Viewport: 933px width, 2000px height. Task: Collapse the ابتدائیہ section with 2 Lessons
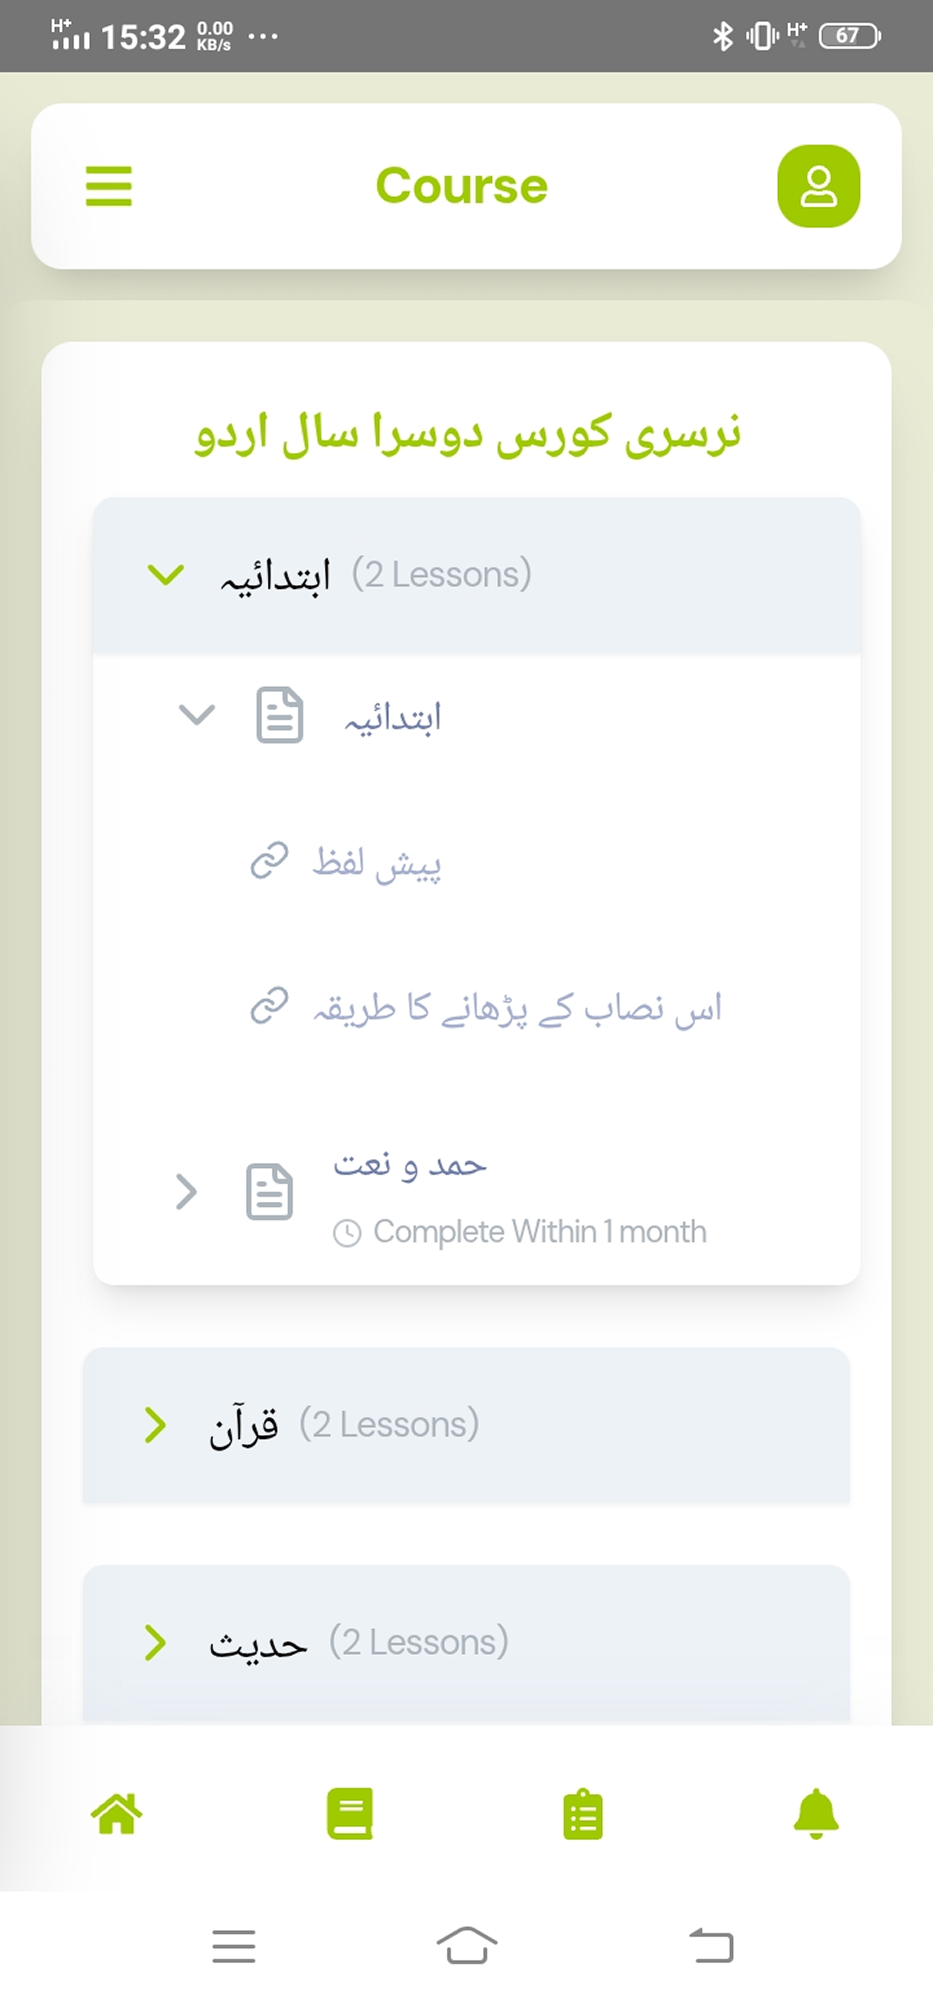pos(166,575)
